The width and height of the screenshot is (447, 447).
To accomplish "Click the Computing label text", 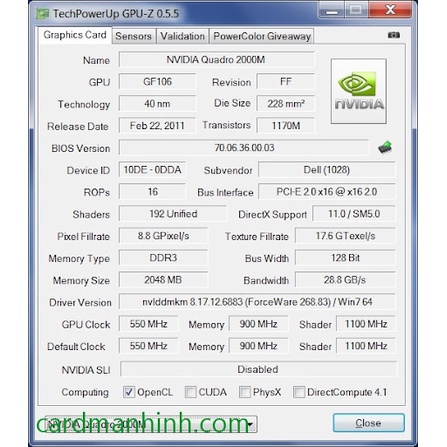I will coord(85,392).
